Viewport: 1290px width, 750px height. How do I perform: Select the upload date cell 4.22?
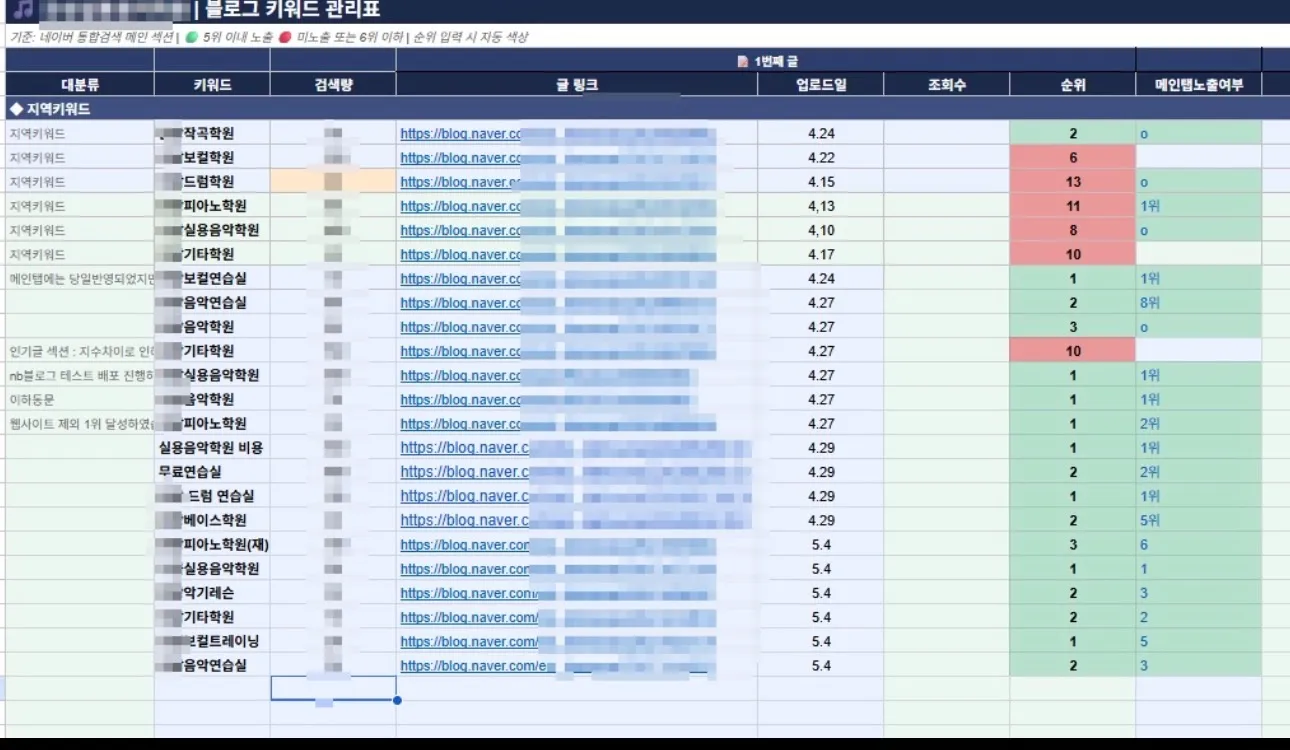click(821, 157)
